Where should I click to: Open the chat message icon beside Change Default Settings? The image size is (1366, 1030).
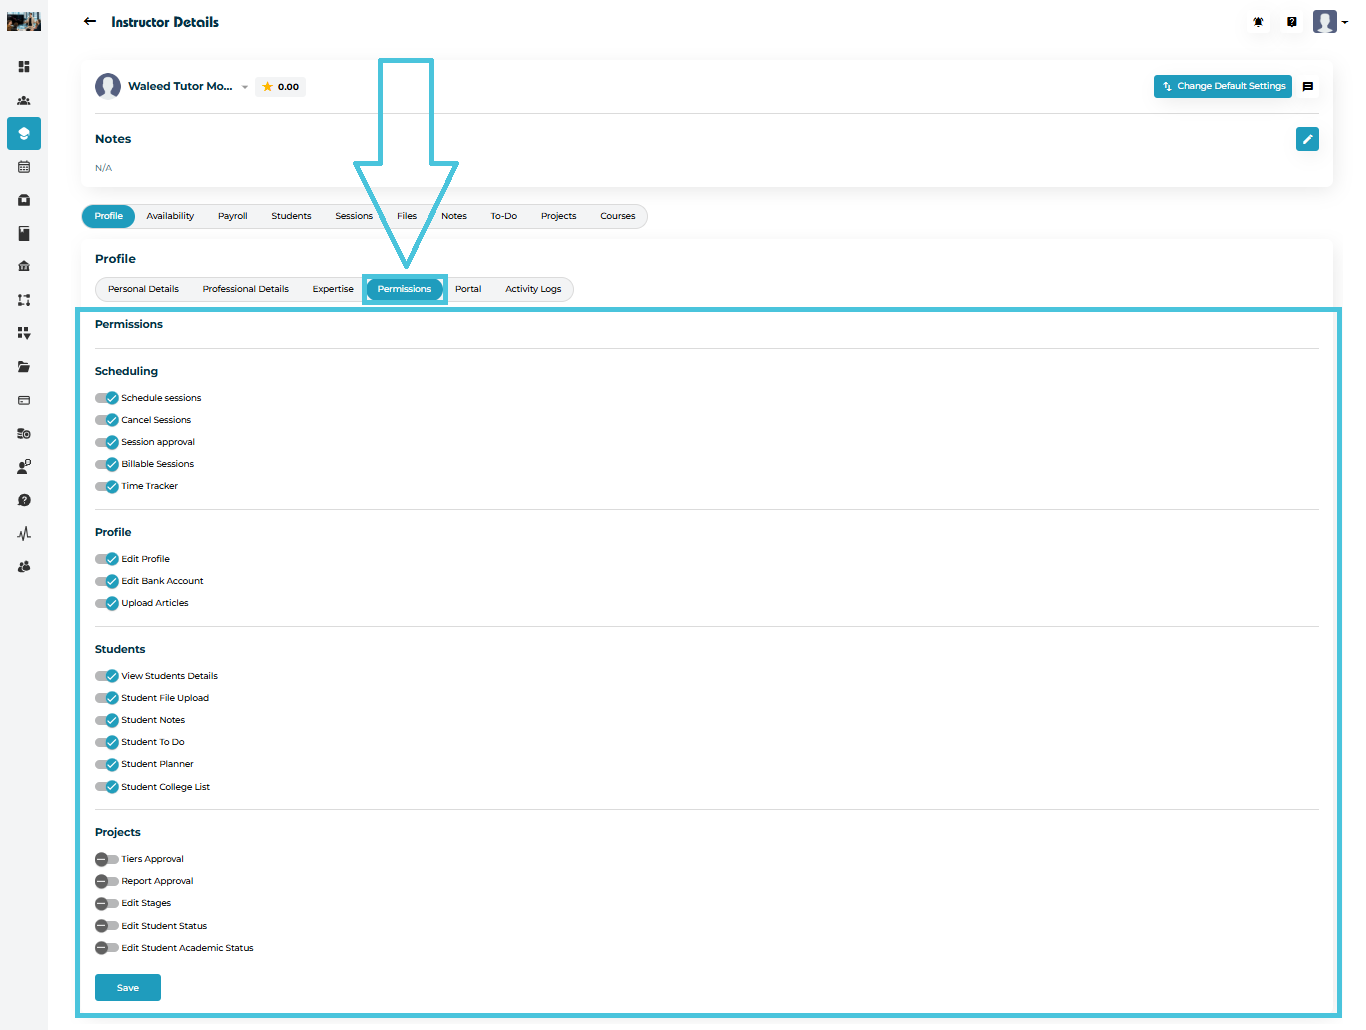coord(1307,87)
